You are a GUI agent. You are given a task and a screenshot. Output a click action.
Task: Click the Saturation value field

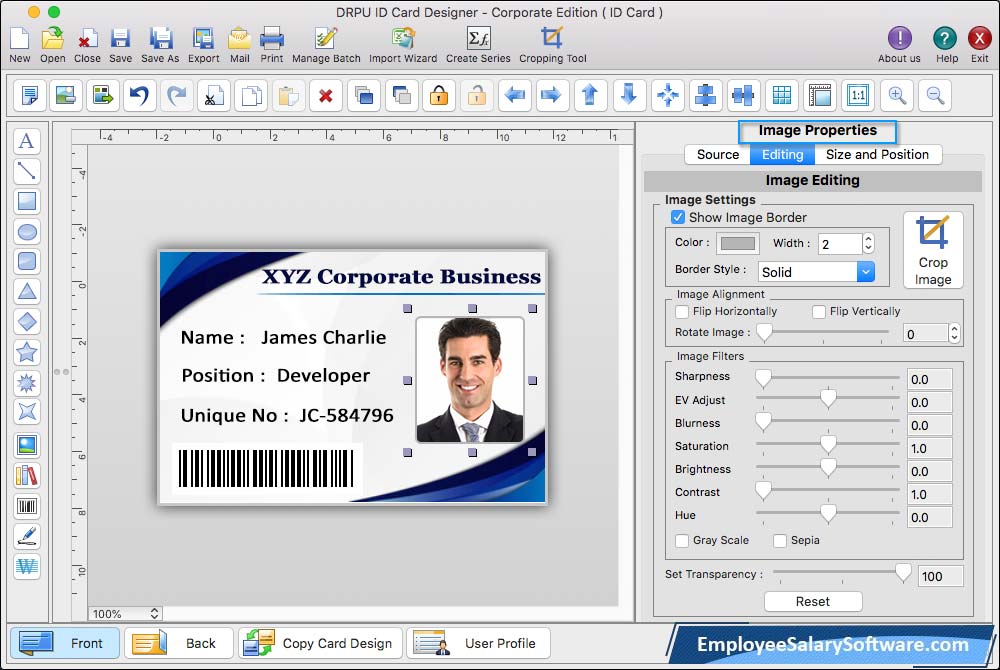coord(930,448)
